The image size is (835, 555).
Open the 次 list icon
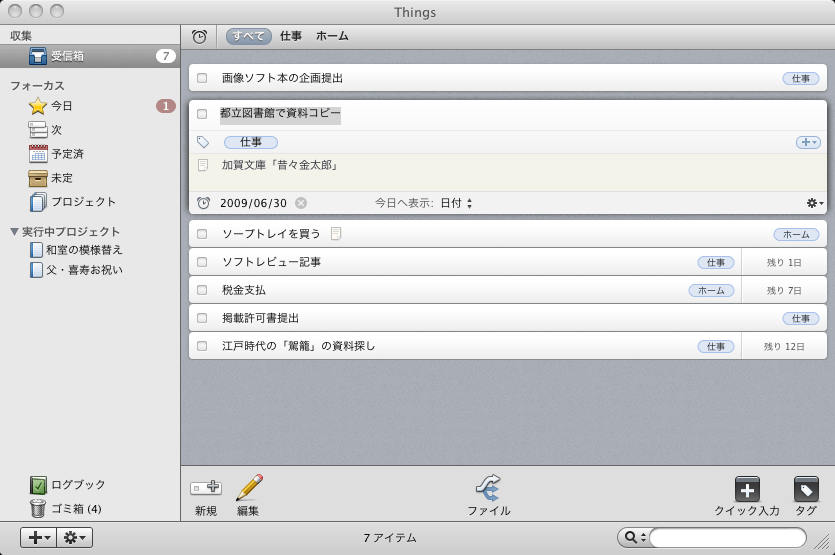click(x=37, y=130)
